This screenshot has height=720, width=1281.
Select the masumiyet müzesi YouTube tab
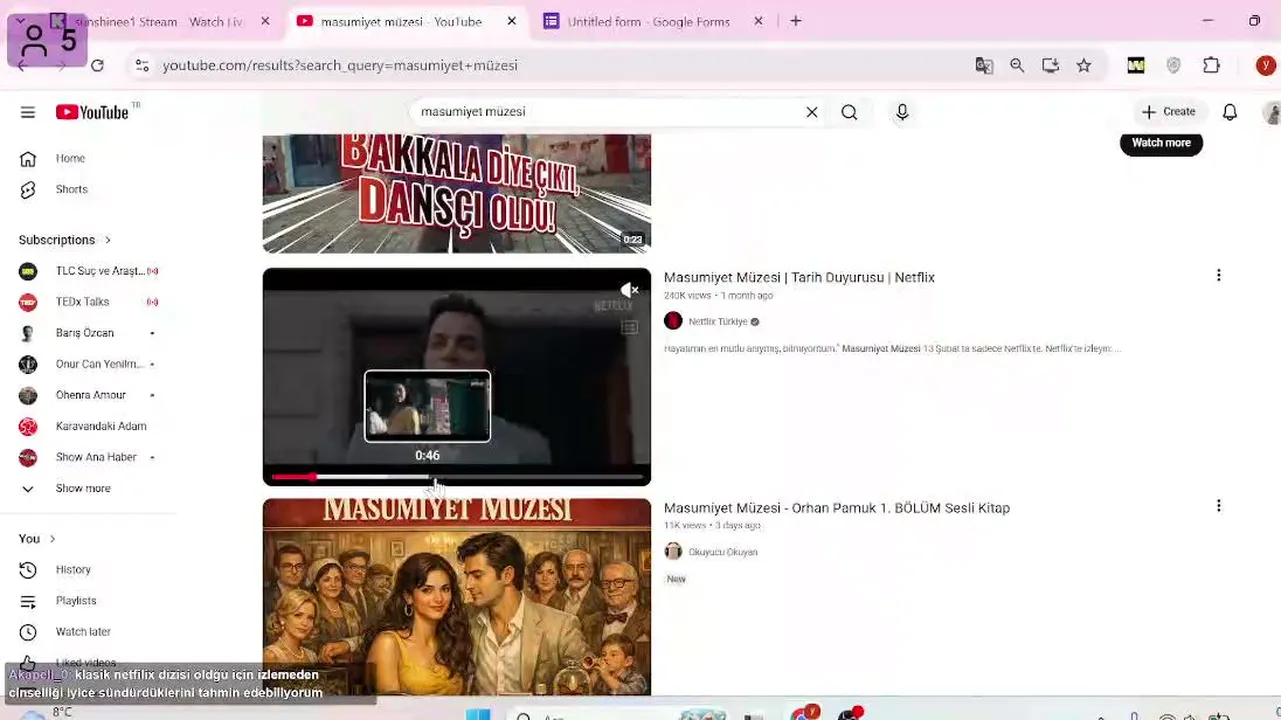401,21
